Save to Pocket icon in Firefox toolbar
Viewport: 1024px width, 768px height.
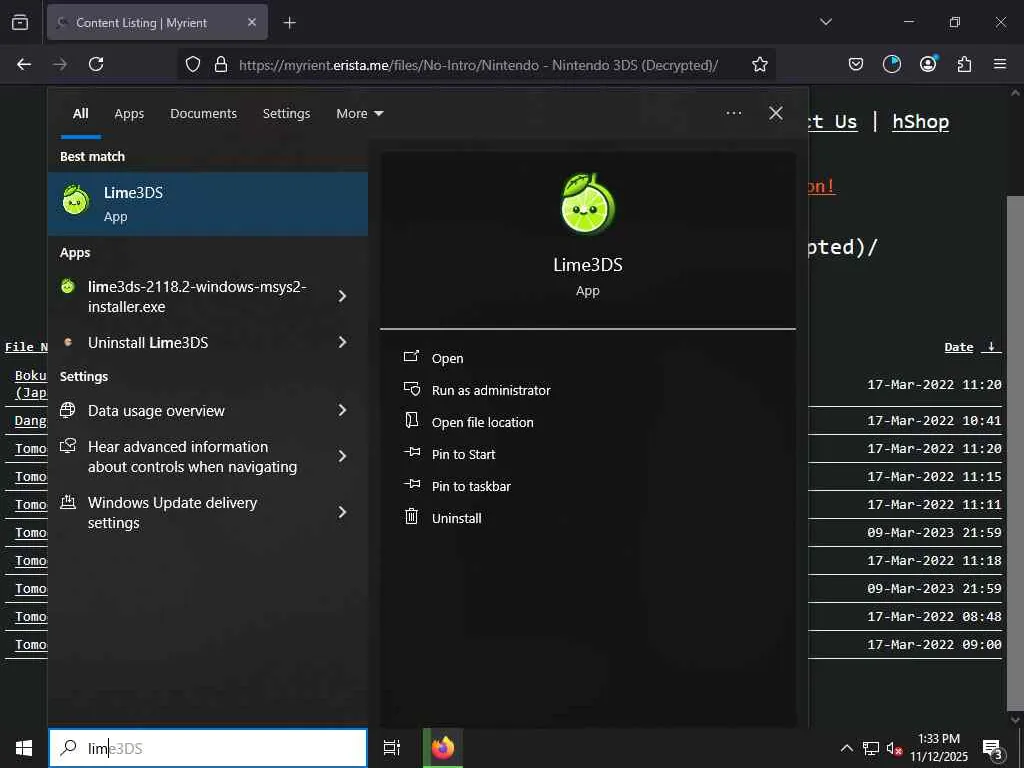coord(856,64)
